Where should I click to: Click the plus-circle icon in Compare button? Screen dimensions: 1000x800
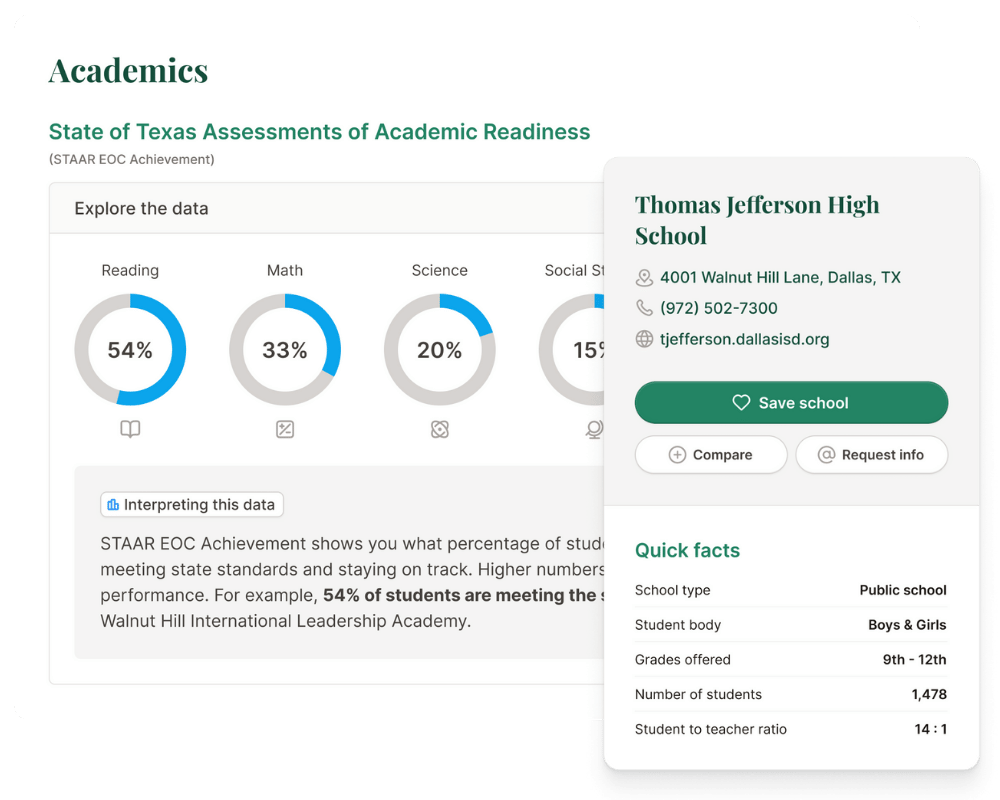click(677, 455)
